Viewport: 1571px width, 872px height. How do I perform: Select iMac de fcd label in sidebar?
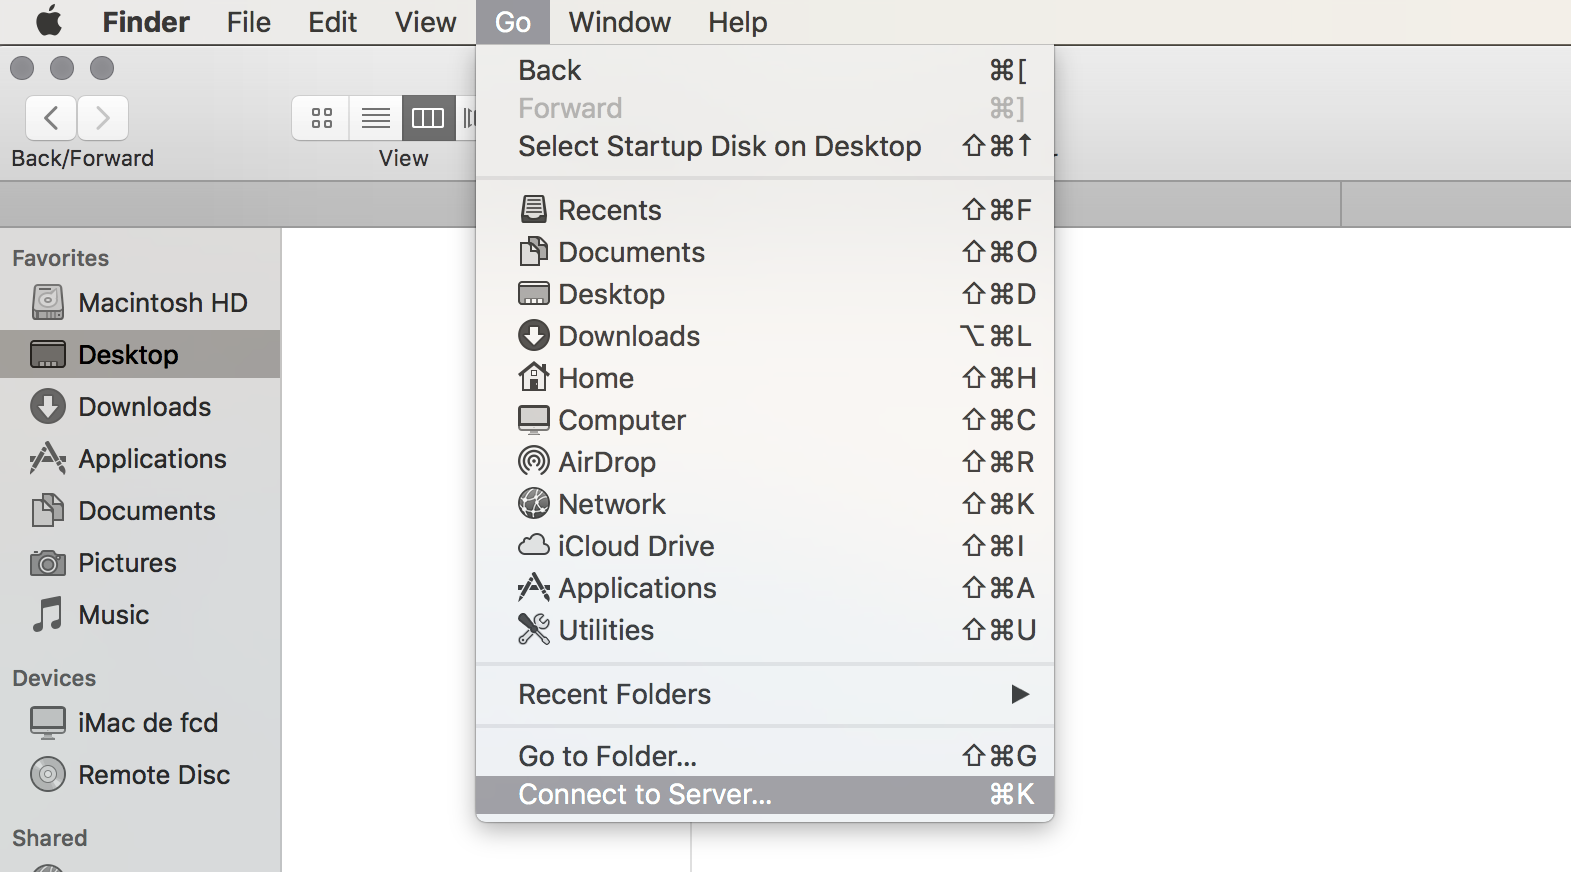tap(148, 723)
